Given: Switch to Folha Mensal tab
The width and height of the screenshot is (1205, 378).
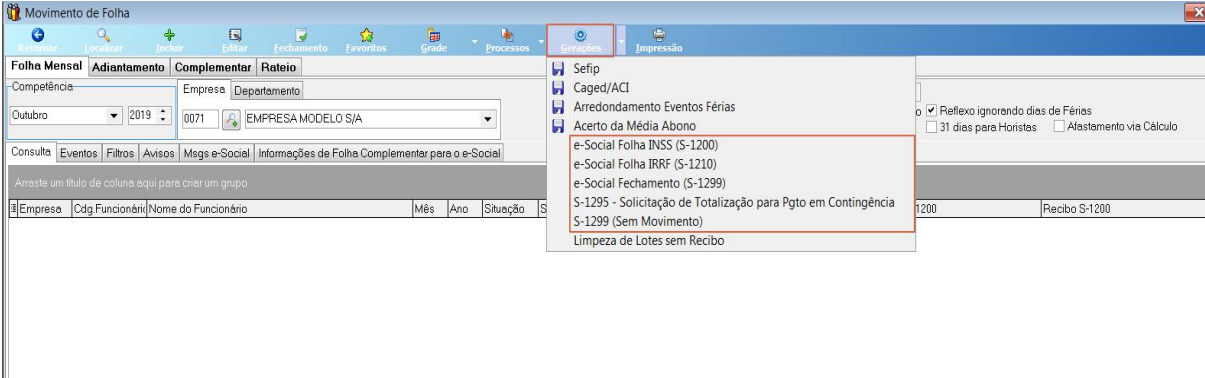Looking at the screenshot, I should (x=45, y=66).
